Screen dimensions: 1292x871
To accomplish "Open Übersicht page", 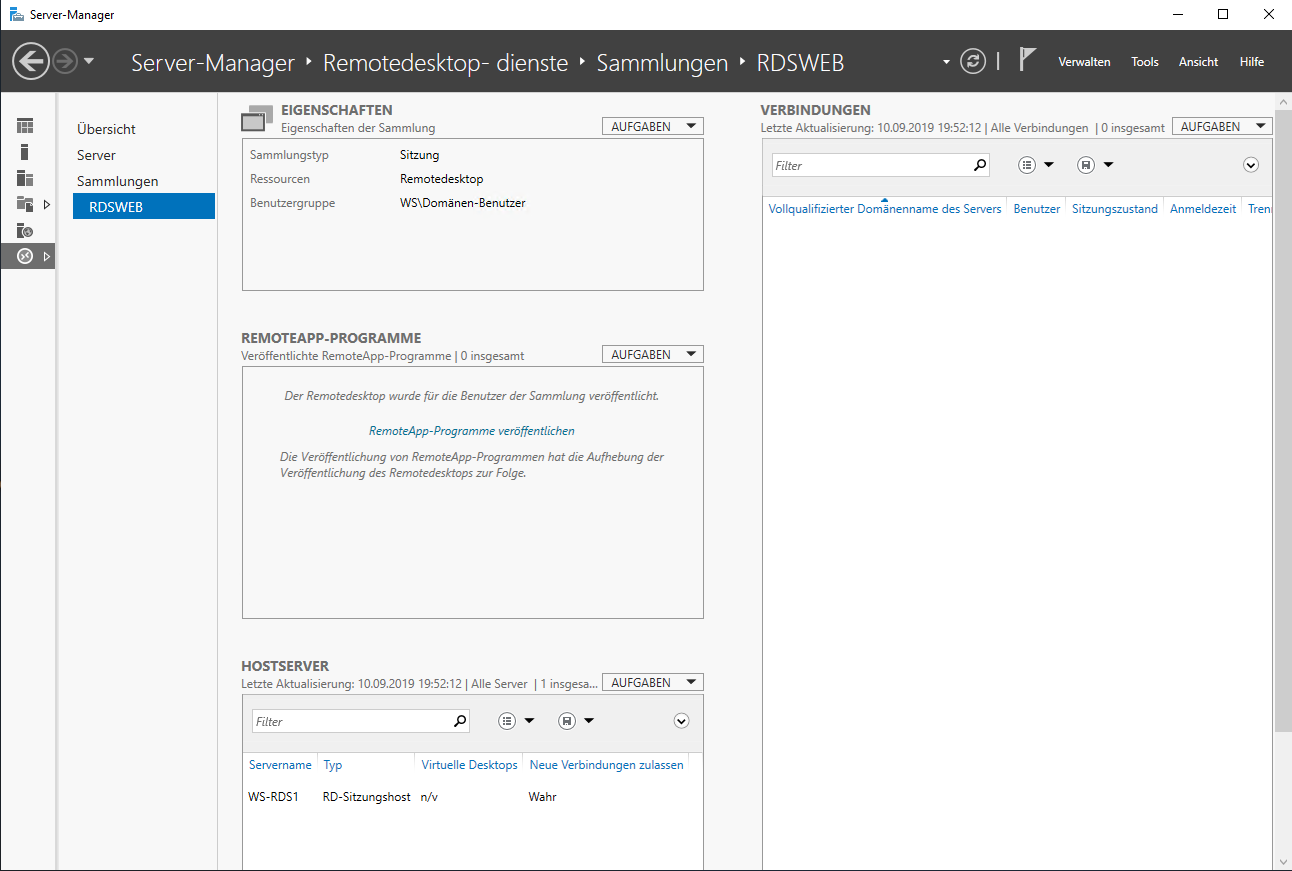I will point(106,129).
